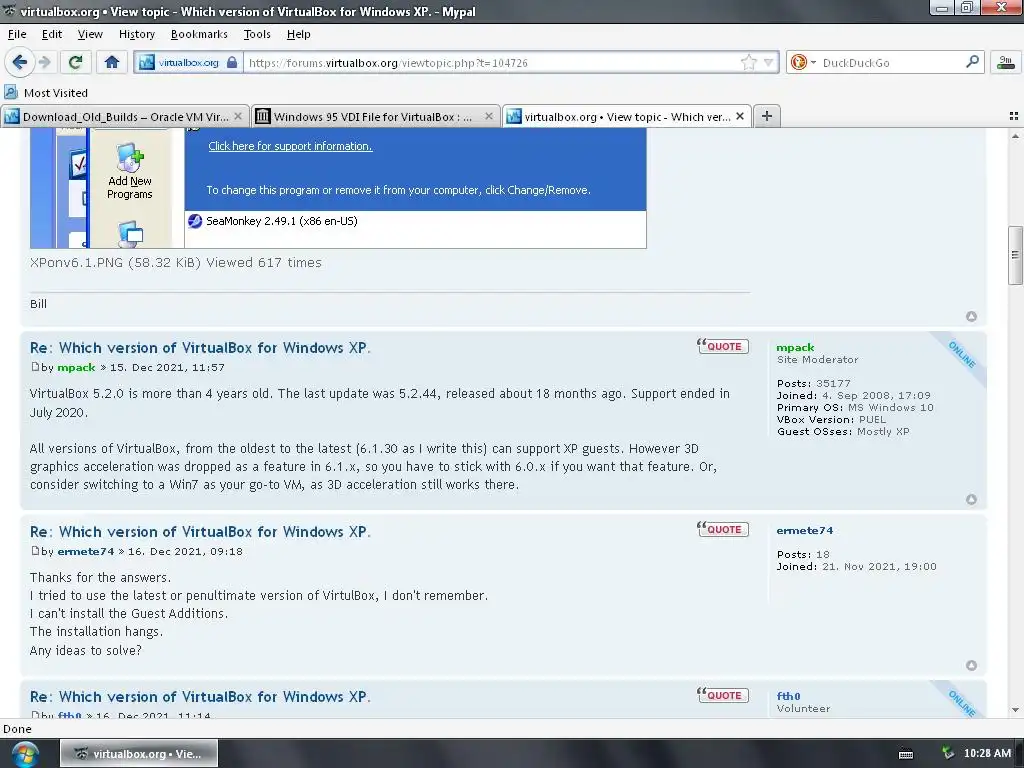Click the tray icon beside the clock

[x=948, y=753]
